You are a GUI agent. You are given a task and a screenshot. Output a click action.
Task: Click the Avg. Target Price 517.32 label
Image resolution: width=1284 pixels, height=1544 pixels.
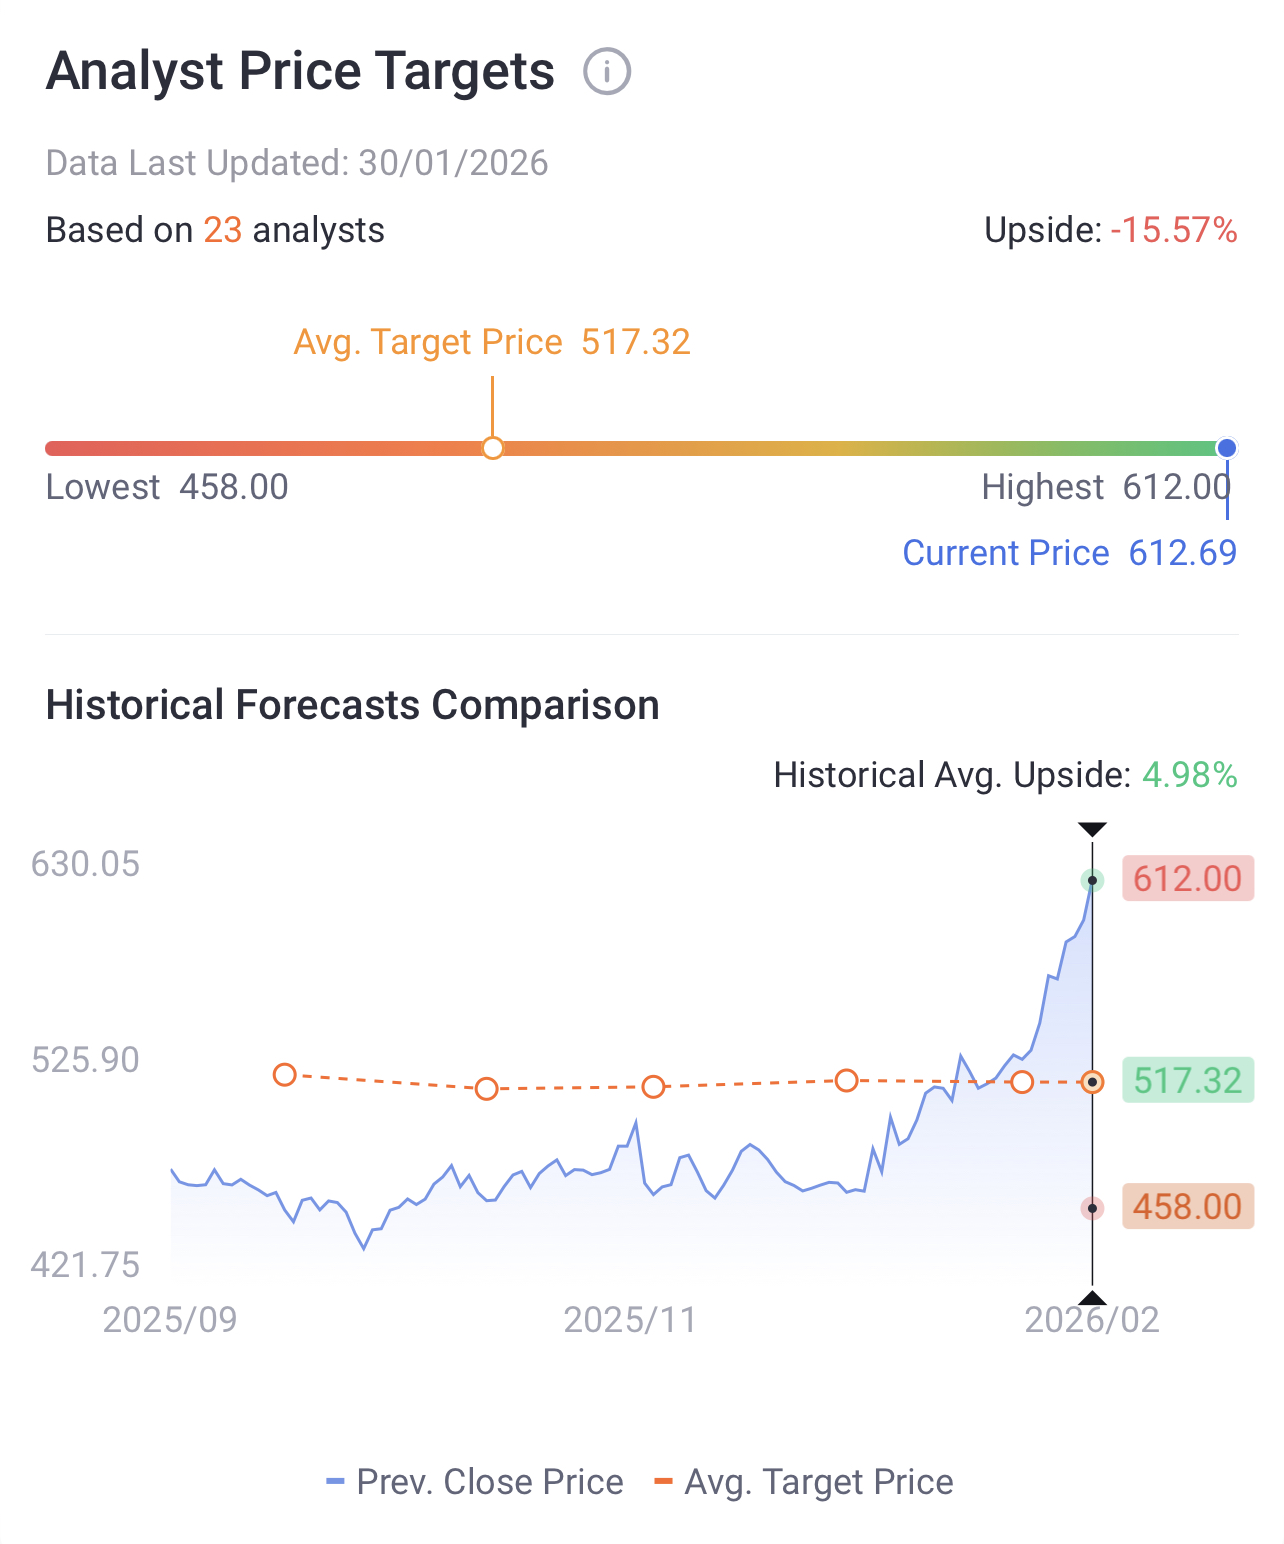point(491,342)
